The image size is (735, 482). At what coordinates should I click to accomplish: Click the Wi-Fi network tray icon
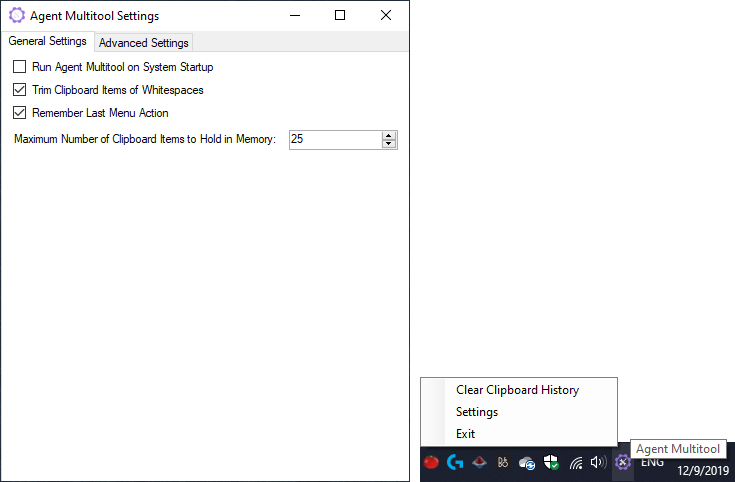click(576, 463)
